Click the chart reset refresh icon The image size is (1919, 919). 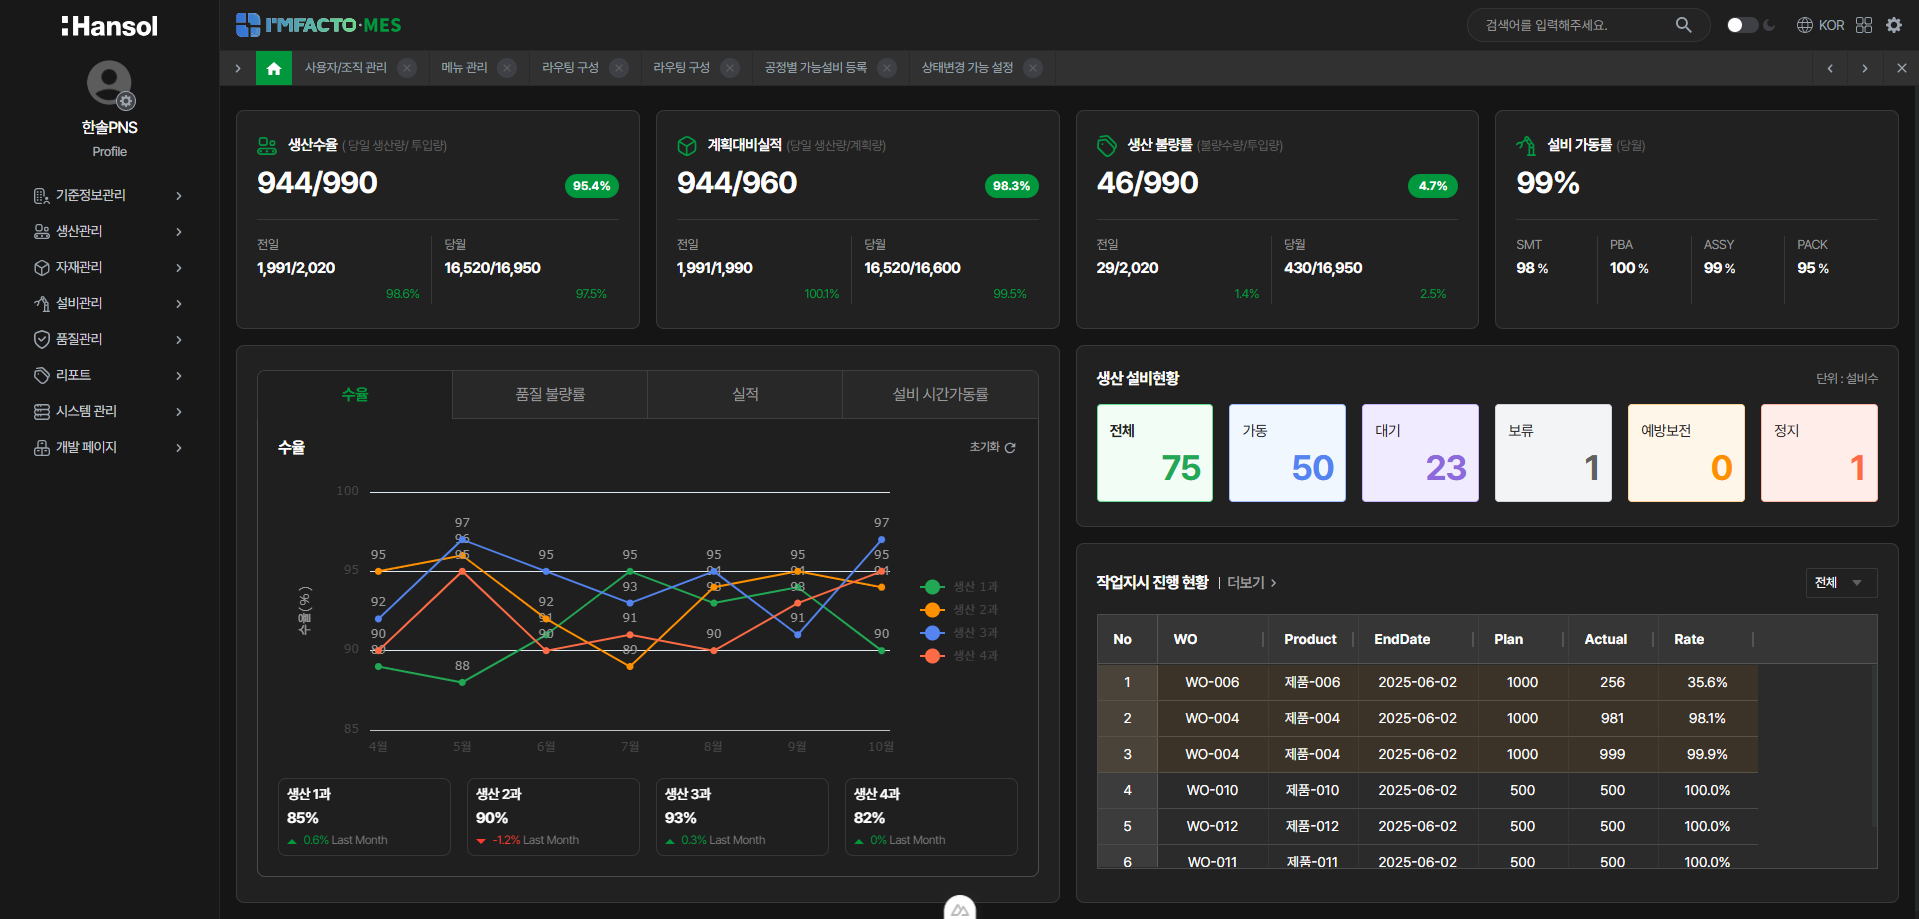pos(1010,448)
